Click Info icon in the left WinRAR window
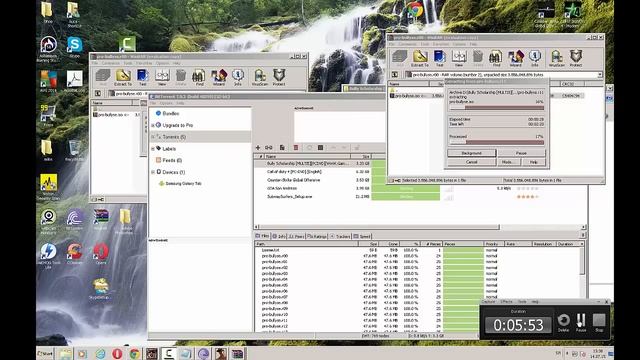This screenshot has height=360, width=640. click(x=238, y=77)
